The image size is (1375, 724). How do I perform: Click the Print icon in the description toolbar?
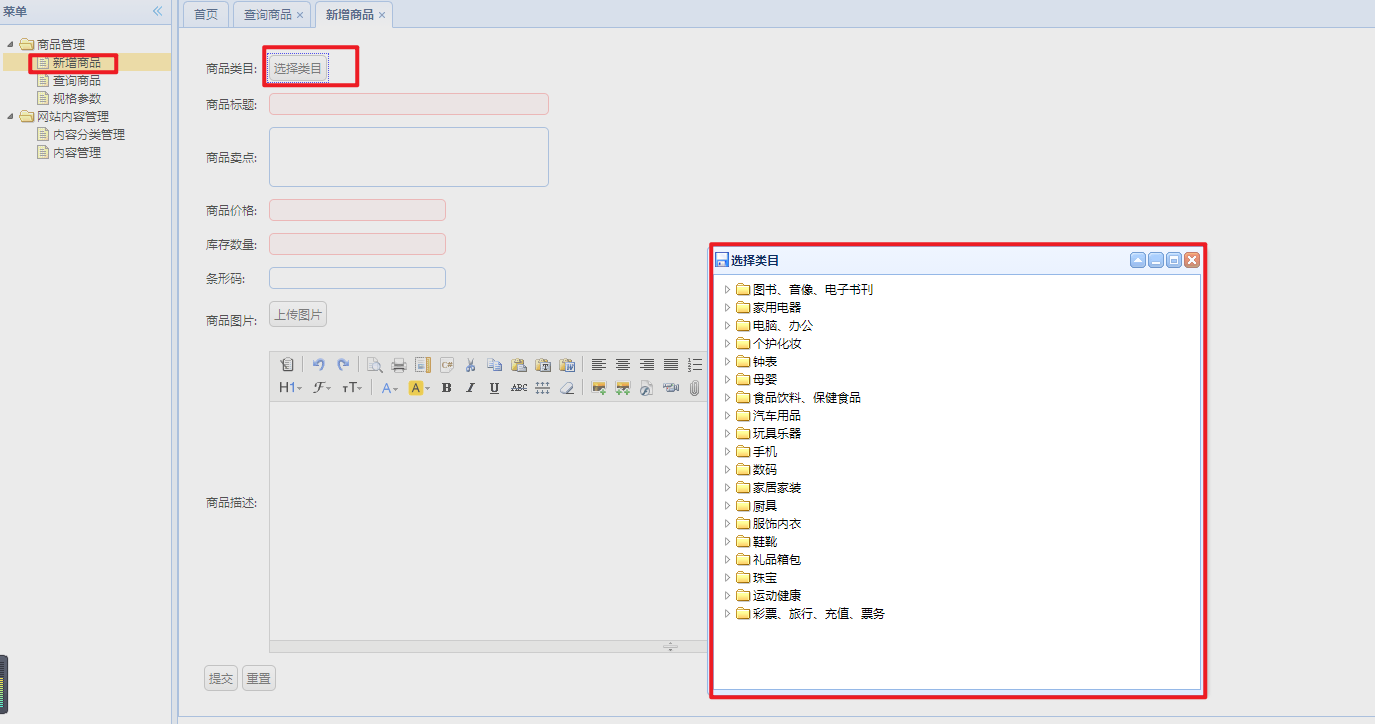pos(398,364)
